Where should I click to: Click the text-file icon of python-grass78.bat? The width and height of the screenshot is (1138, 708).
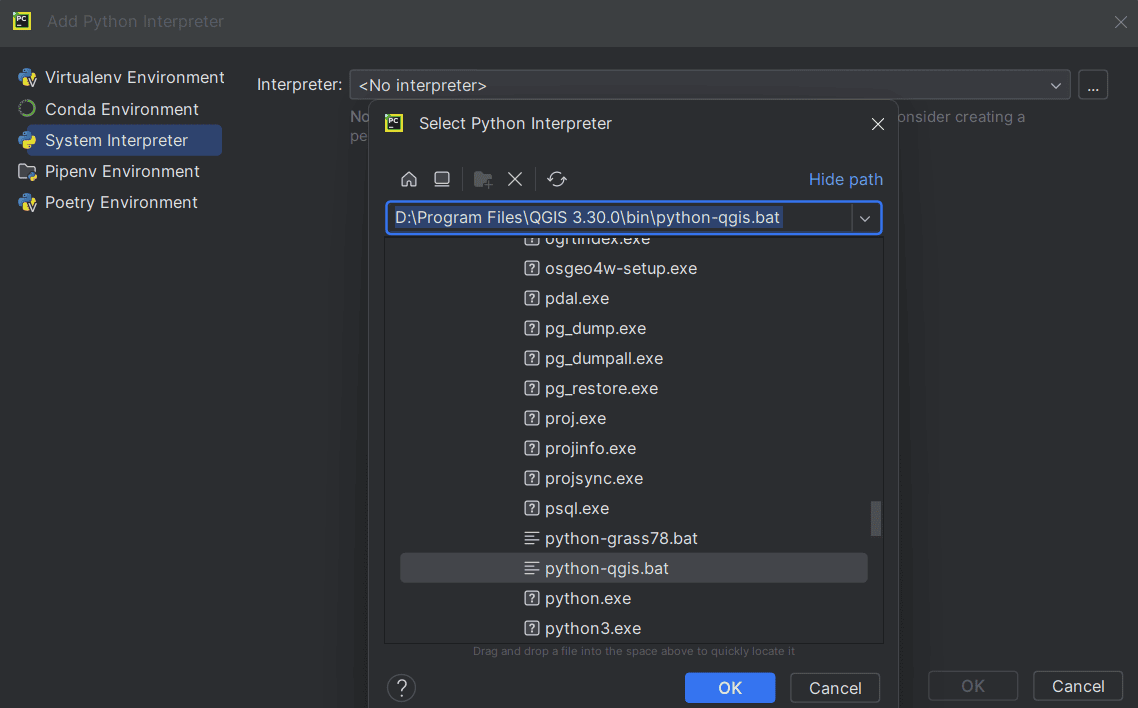pos(531,538)
